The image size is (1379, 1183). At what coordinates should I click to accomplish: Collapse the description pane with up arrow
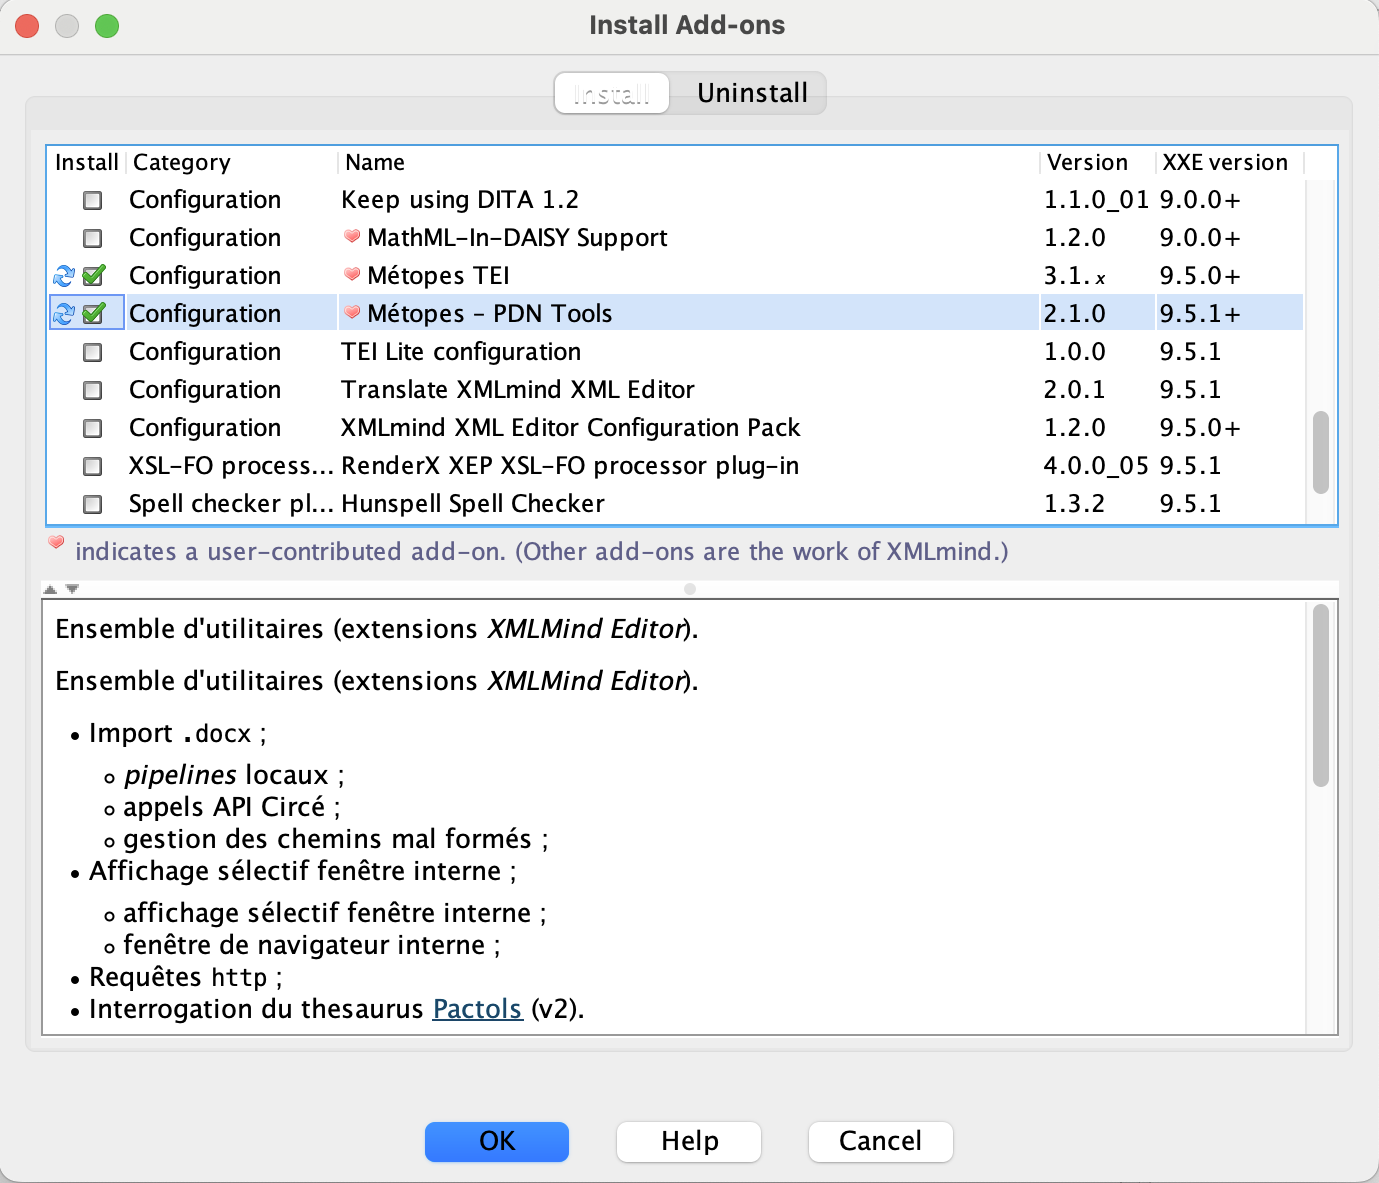[50, 589]
